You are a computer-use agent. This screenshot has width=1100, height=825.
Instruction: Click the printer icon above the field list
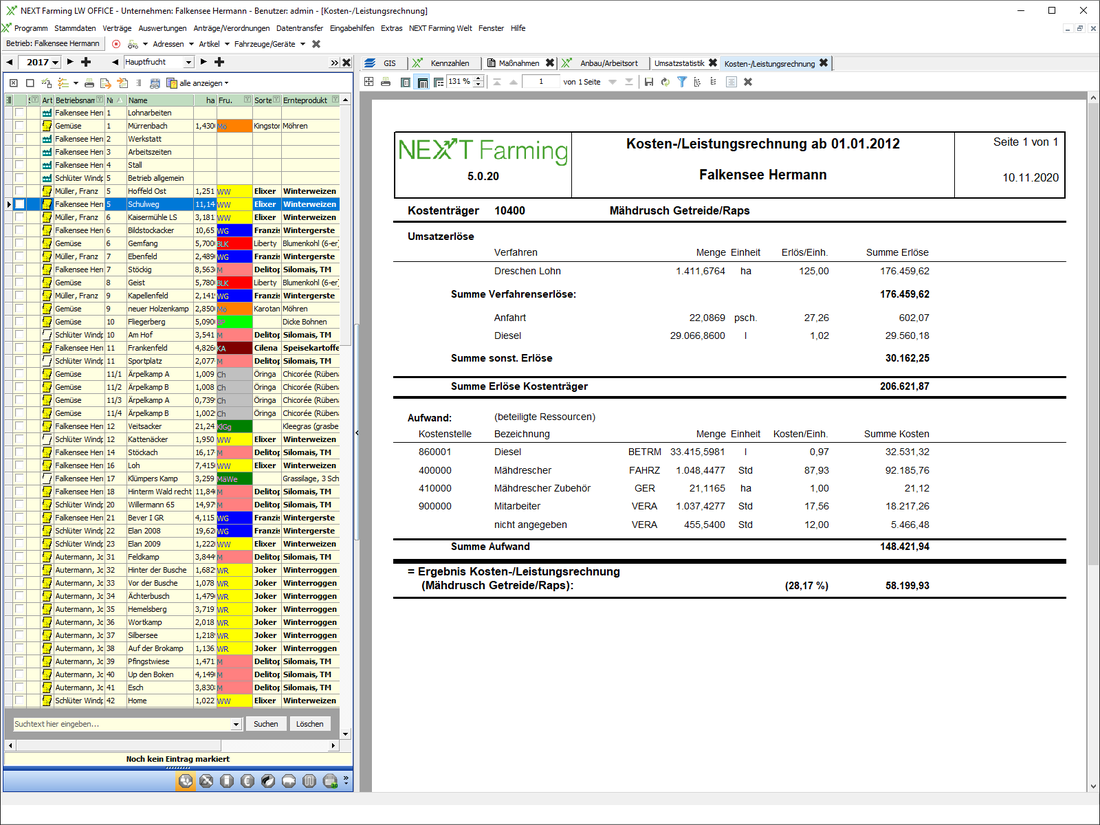89,83
